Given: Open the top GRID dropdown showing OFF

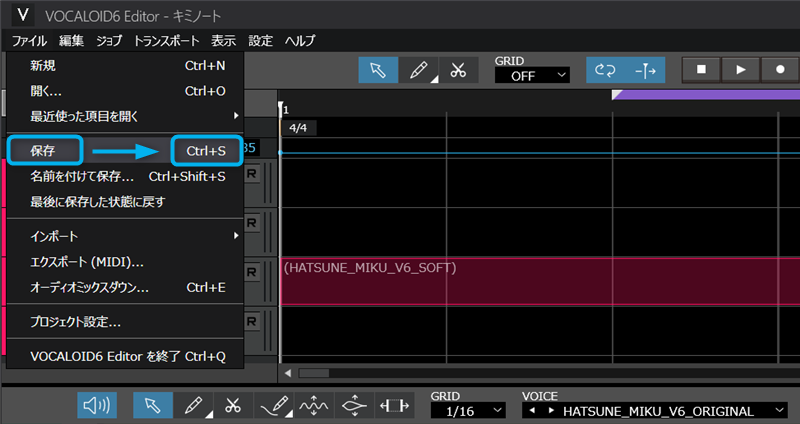Looking at the screenshot, I should 532,76.
